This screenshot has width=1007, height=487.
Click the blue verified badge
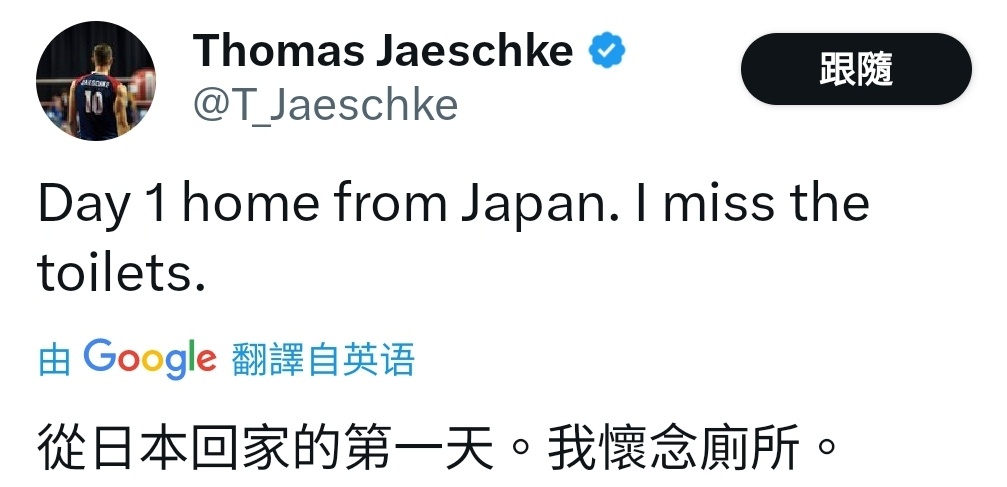(x=607, y=50)
